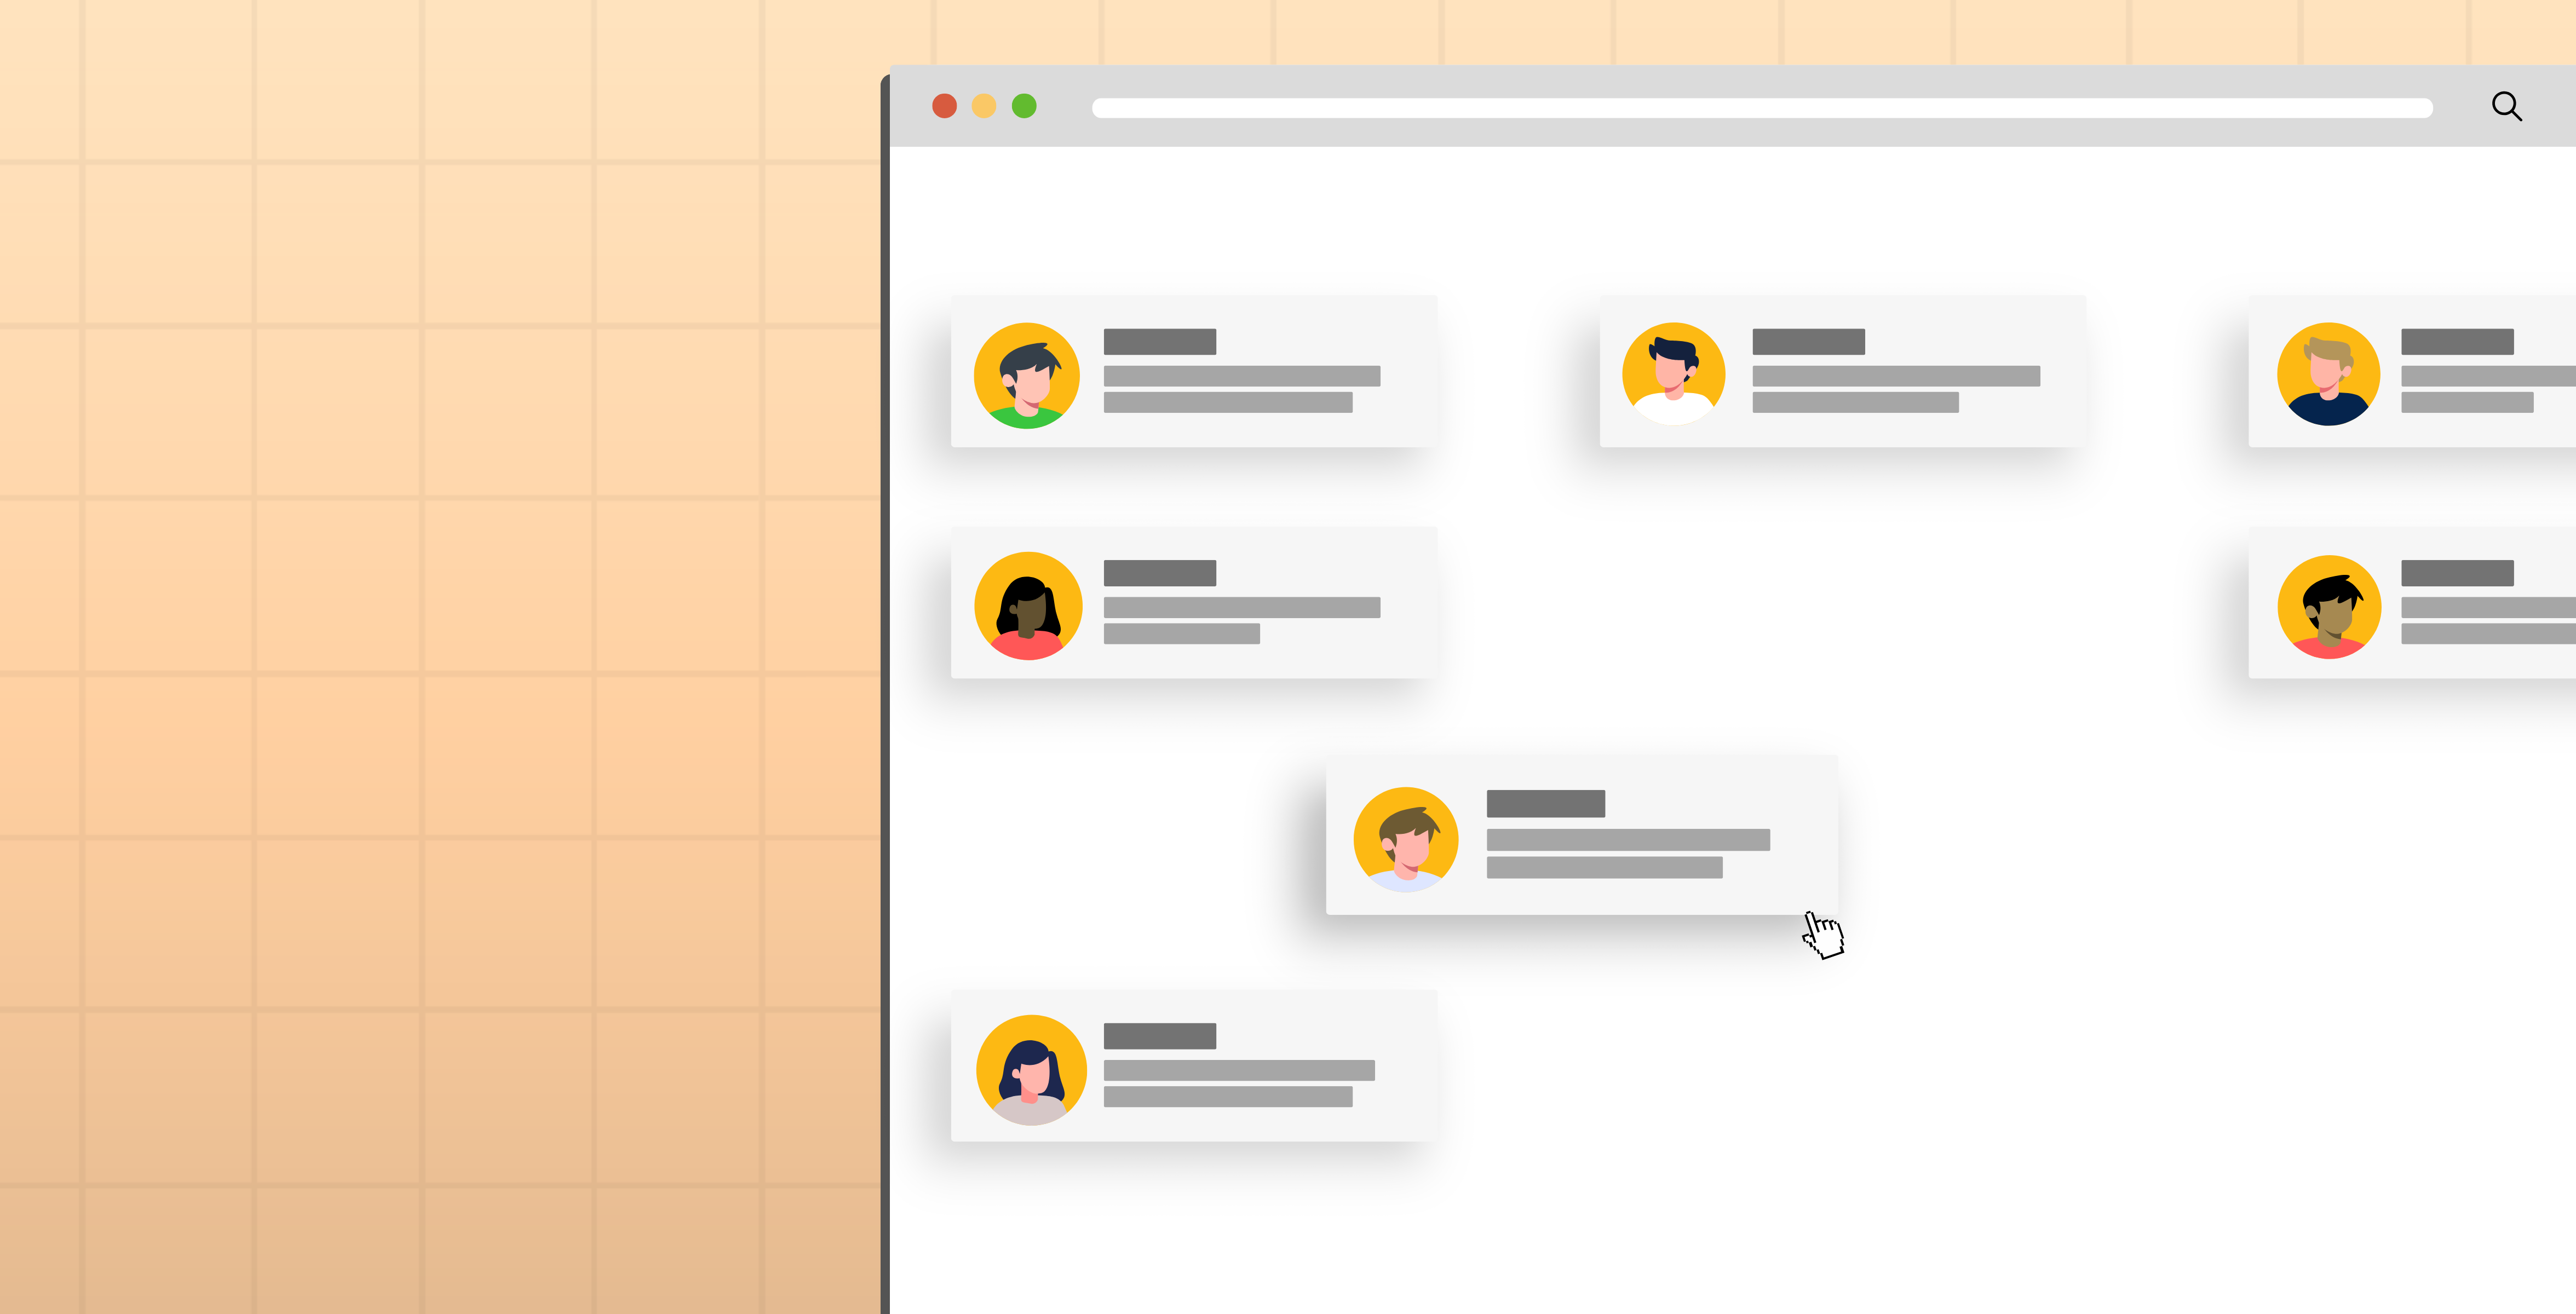This screenshot has width=2576, height=1314.
Task: Click the magnifying glass search icon
Action: coord(2506,106)
